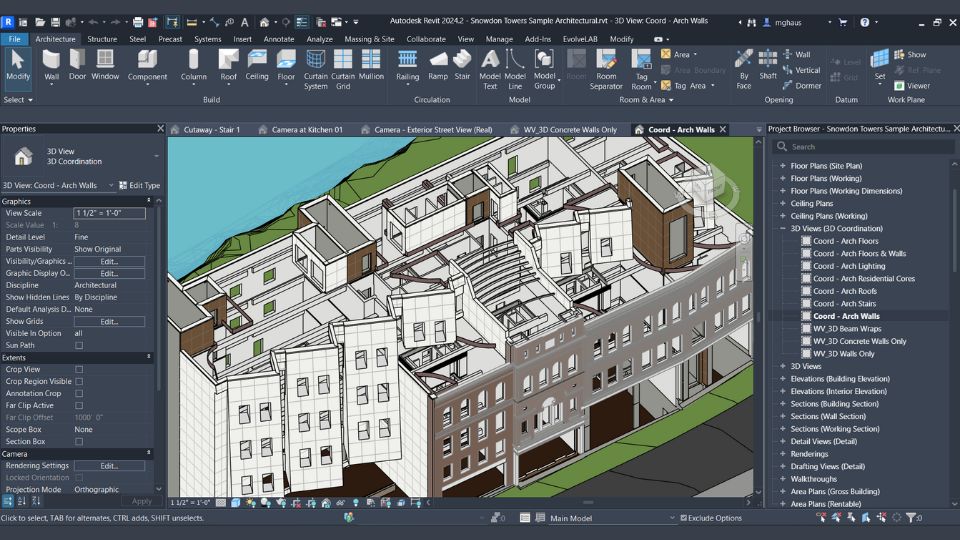Image resolution: width=960 pixels, height=540 pixels.
Task: Toggle the Far Clip Active checkbox
Action: coord(79,405)
